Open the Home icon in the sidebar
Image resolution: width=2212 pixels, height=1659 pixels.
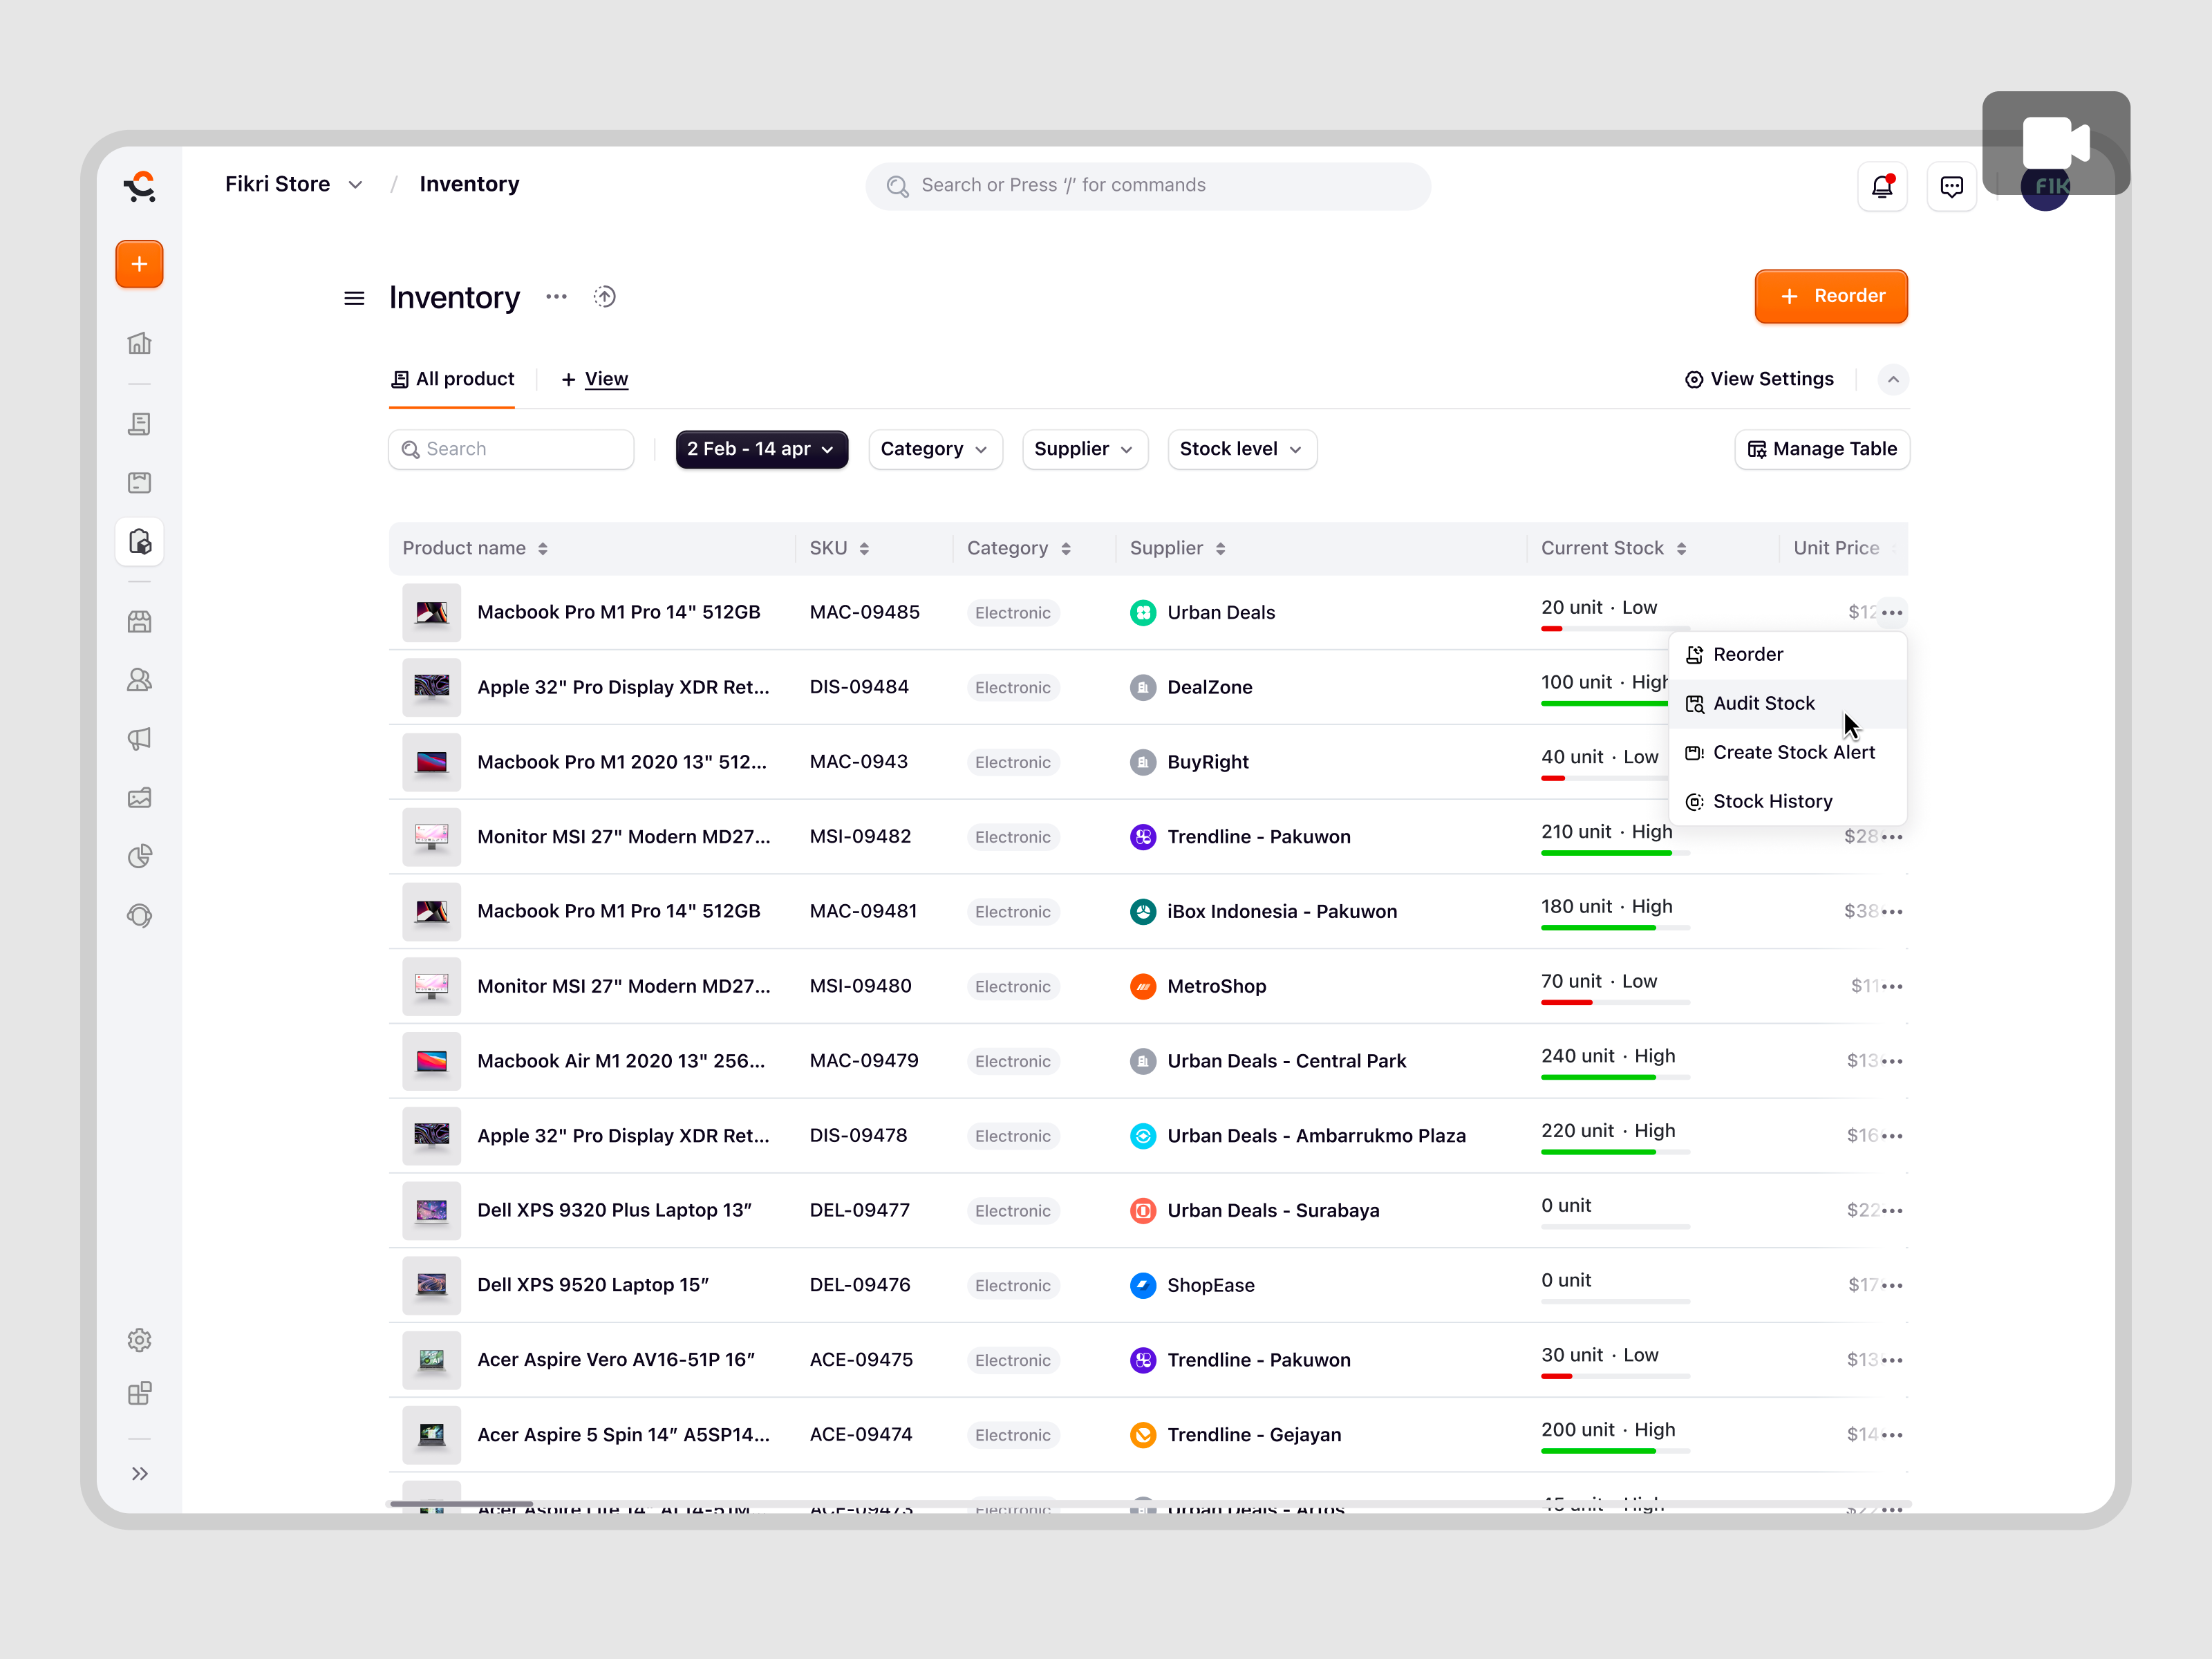click(139, 342)
